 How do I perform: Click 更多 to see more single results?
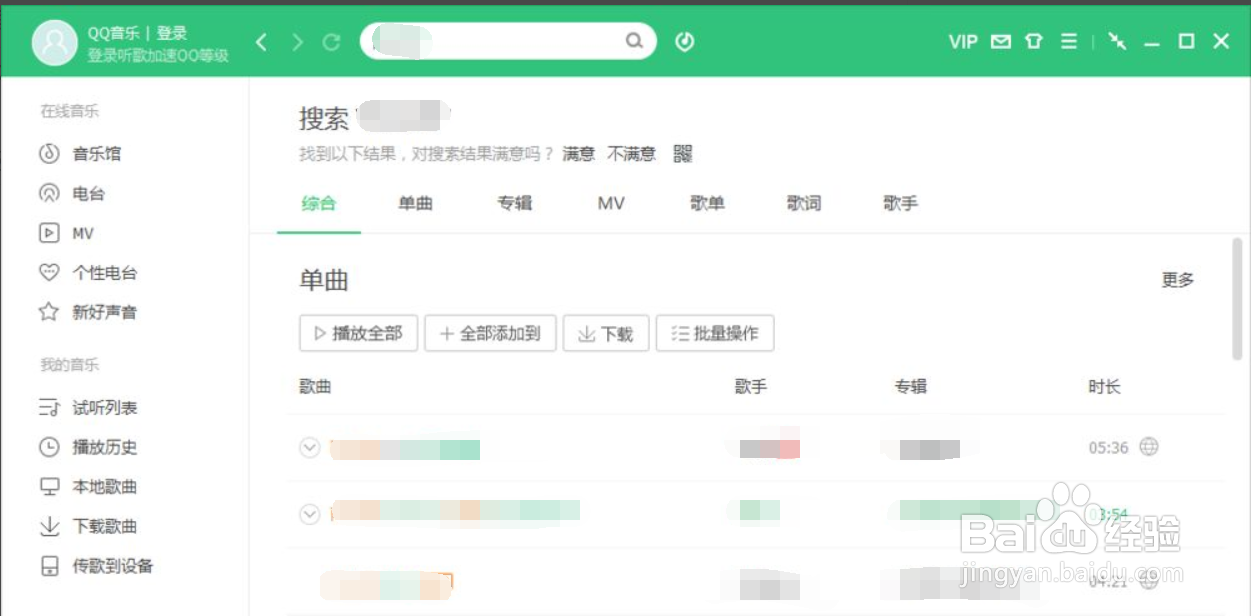point(1177,281)
